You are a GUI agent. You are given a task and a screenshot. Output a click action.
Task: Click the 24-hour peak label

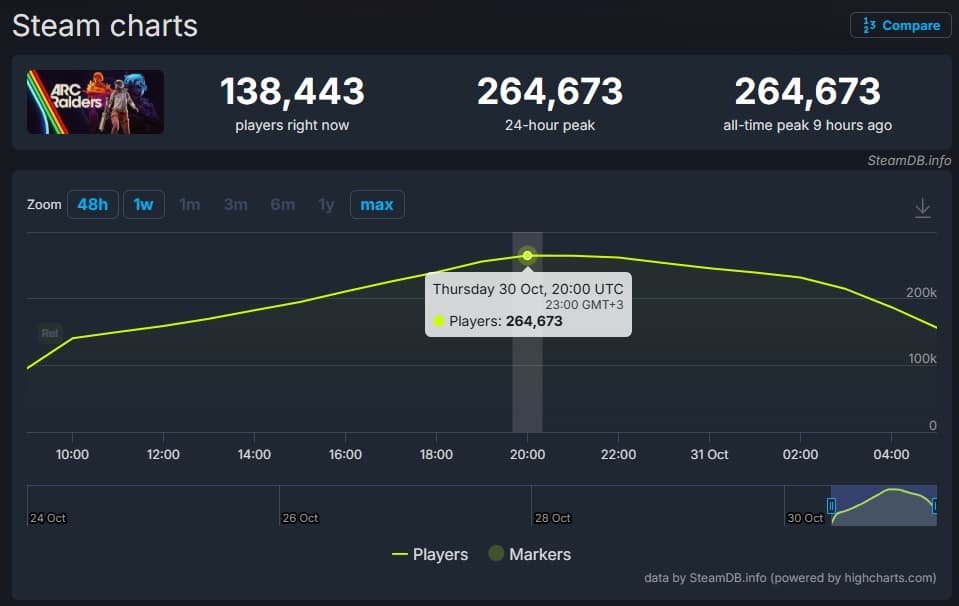point(550,125)
